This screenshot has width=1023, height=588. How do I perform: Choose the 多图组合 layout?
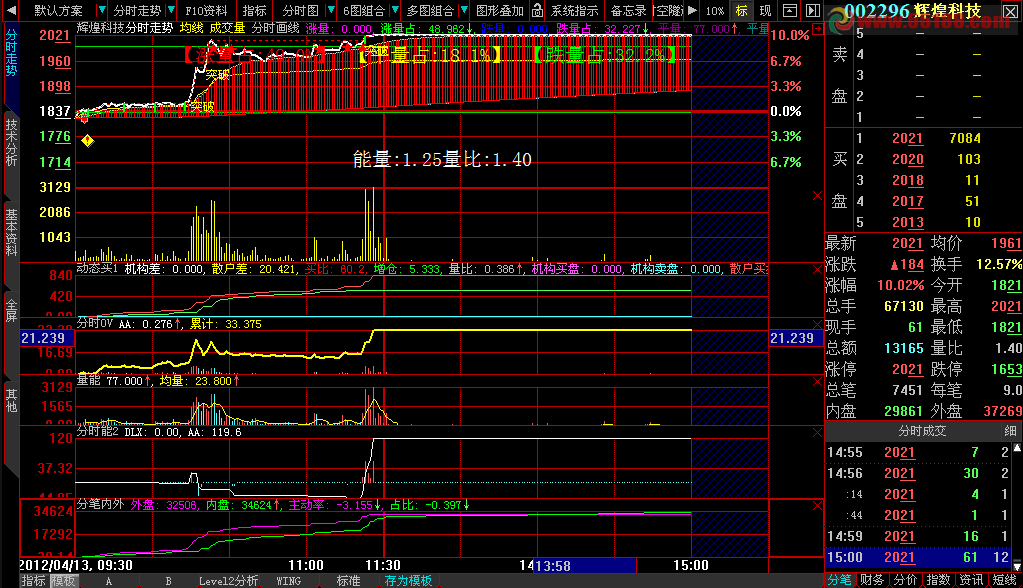click(430, 10)
